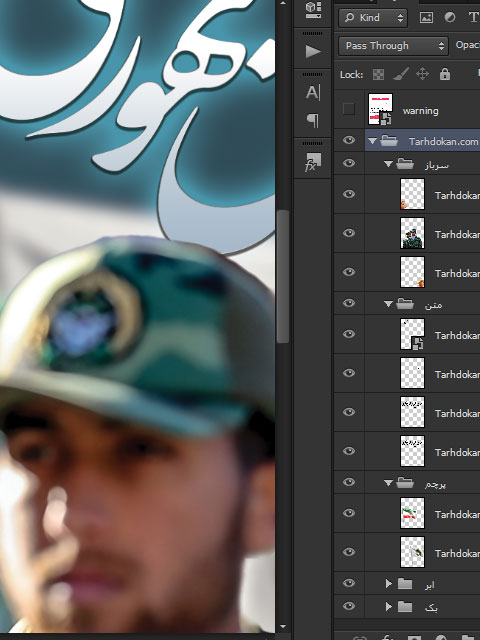Image resolution: width=480 pixels, height=640 pixels.
Task: Select the soldiers photo layer thumbnail
Action: point(412,233)
